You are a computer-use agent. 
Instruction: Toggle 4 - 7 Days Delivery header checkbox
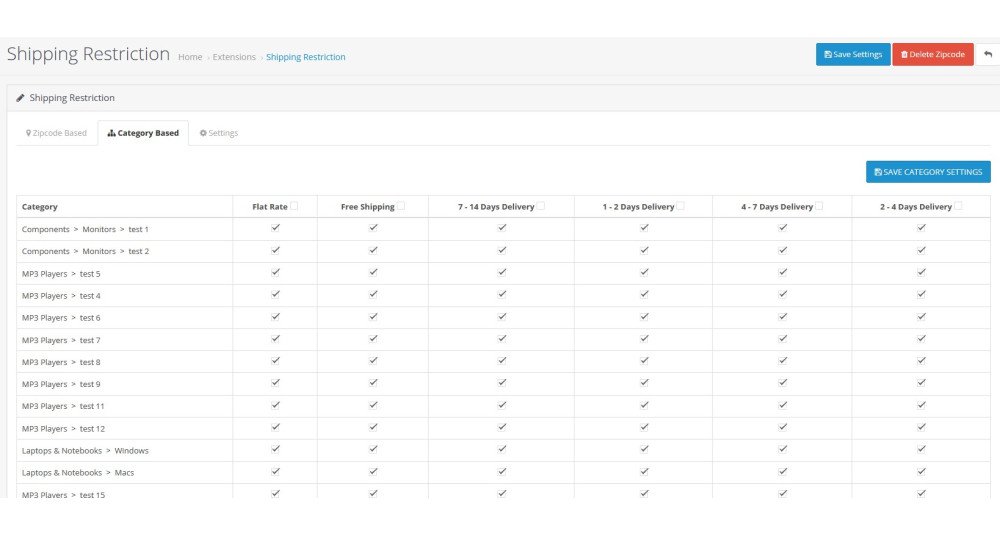[x=819, y=206]
